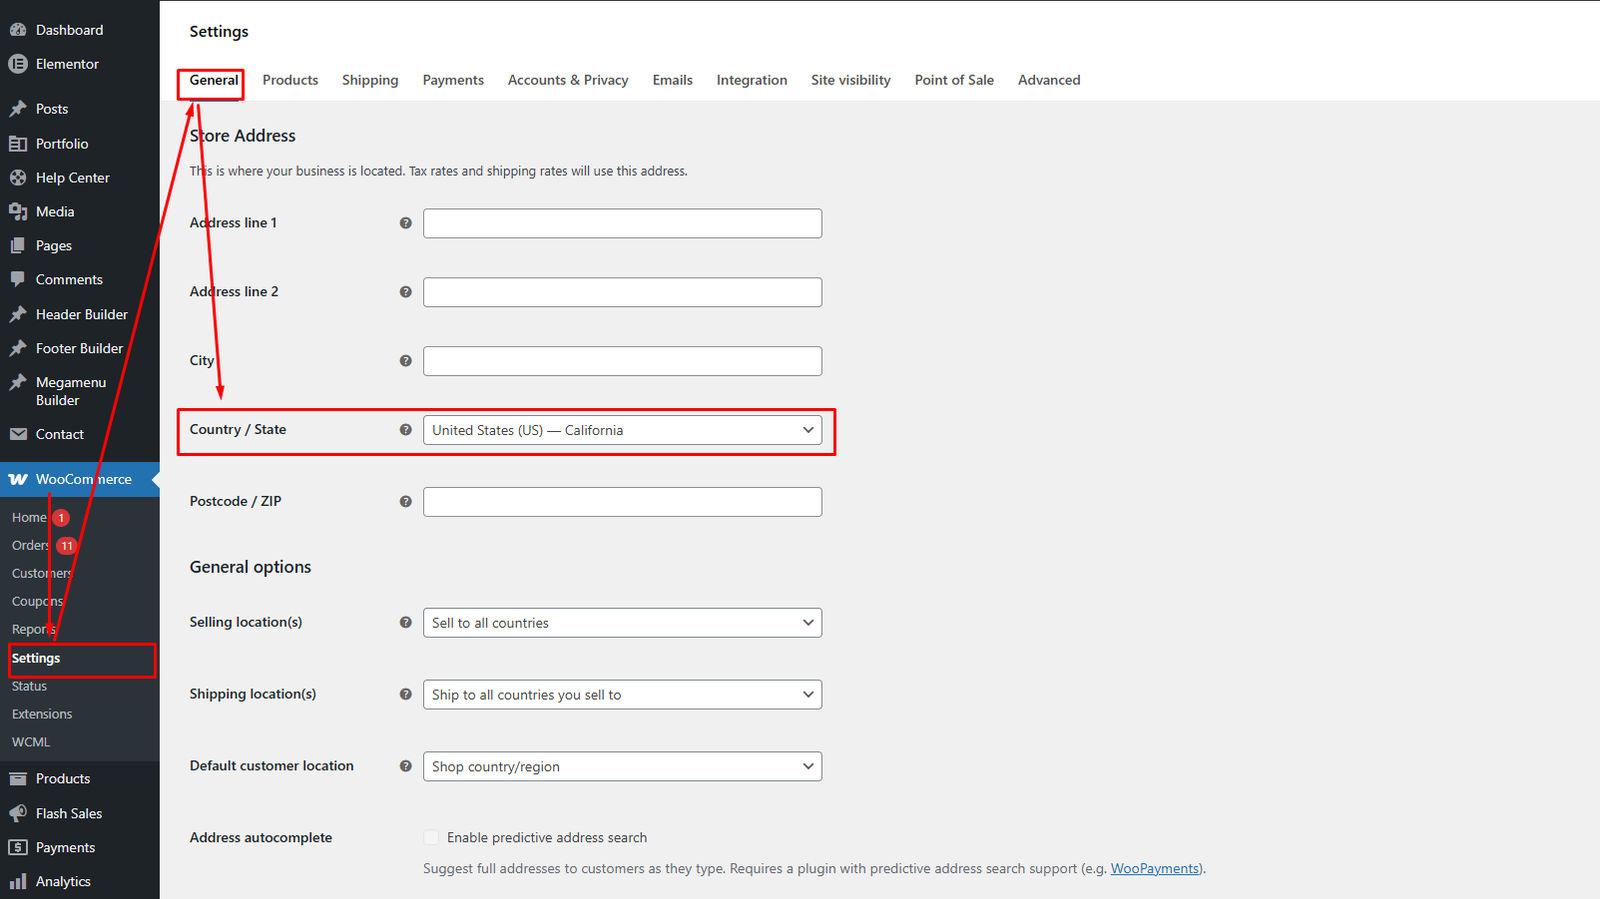Click the Header Builder pin icon

tap(18, 314)
